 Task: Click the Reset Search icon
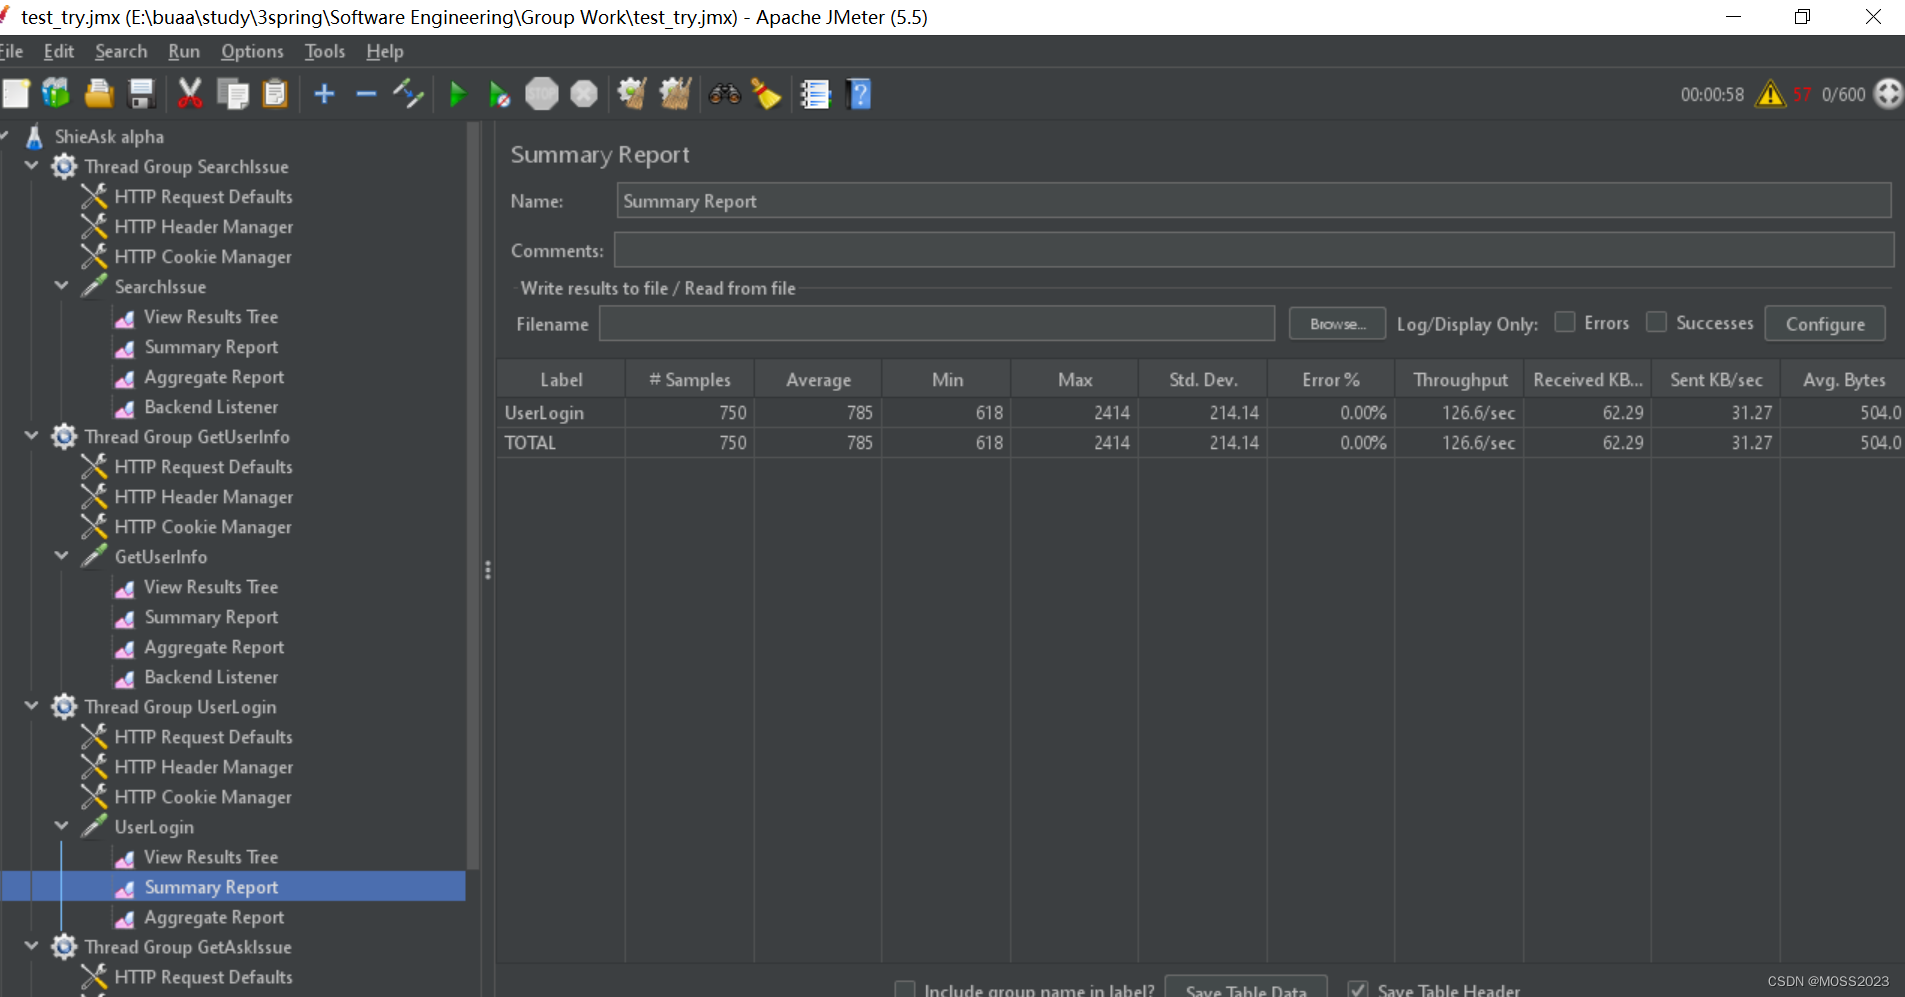click(766, 94)
